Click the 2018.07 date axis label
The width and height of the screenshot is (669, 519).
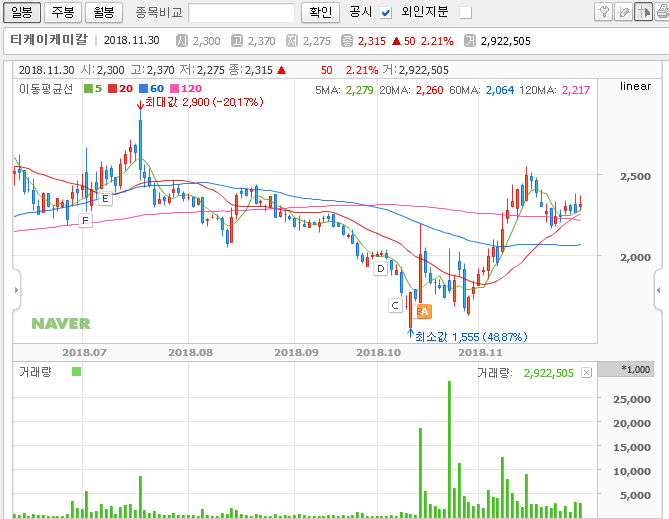tap(84, 353)
